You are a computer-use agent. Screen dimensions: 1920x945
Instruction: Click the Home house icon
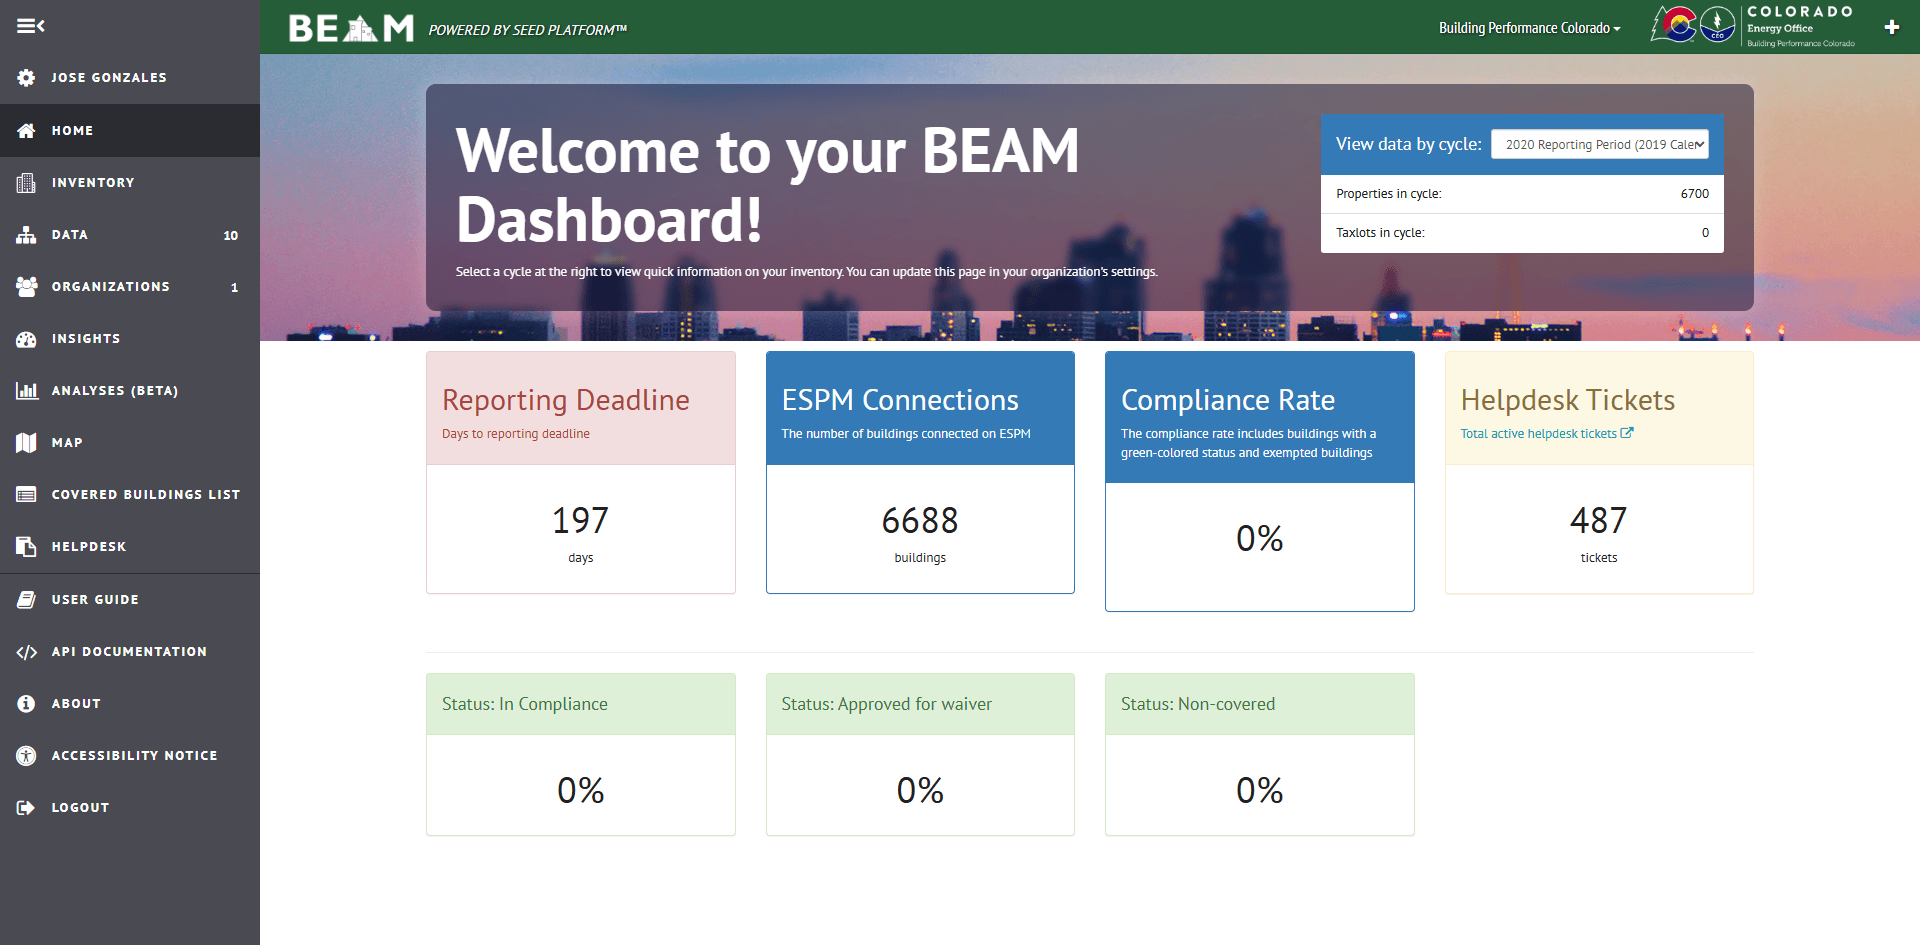pos(26,131)
